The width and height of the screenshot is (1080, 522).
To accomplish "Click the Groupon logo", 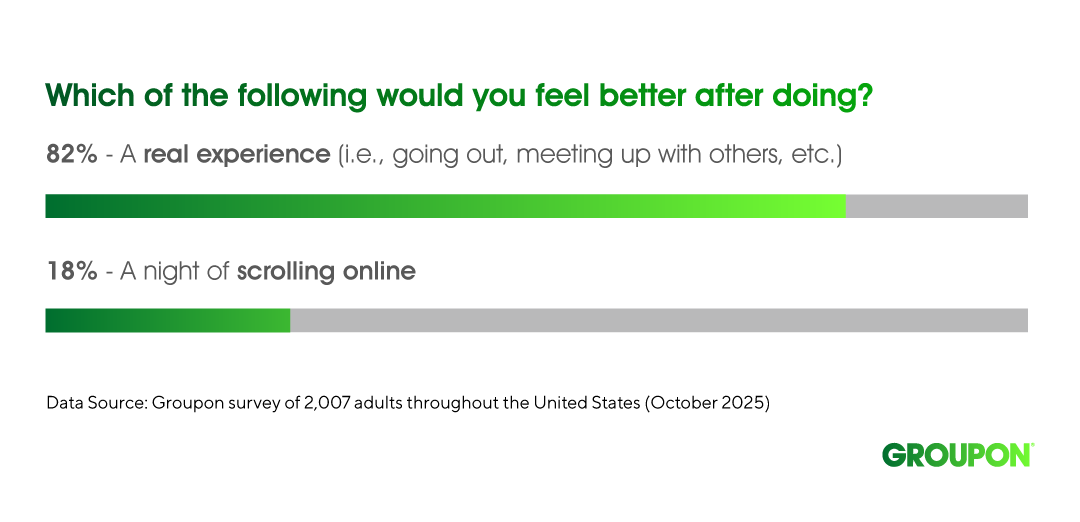I will [955, 455].
